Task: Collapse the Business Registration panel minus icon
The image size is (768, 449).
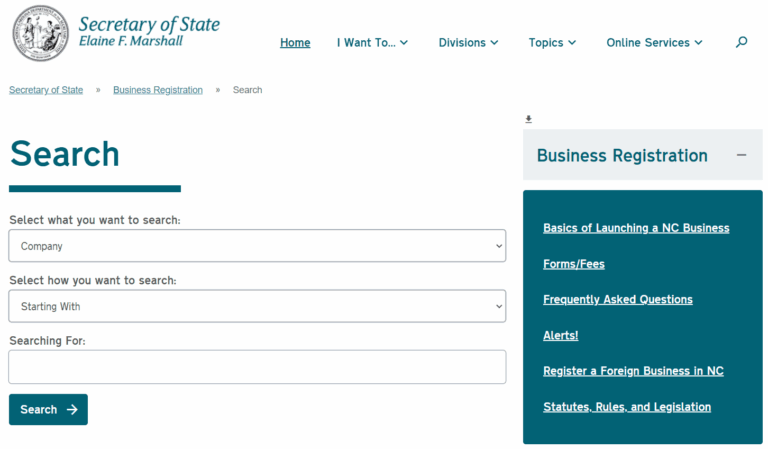Action: coord(741,155)
